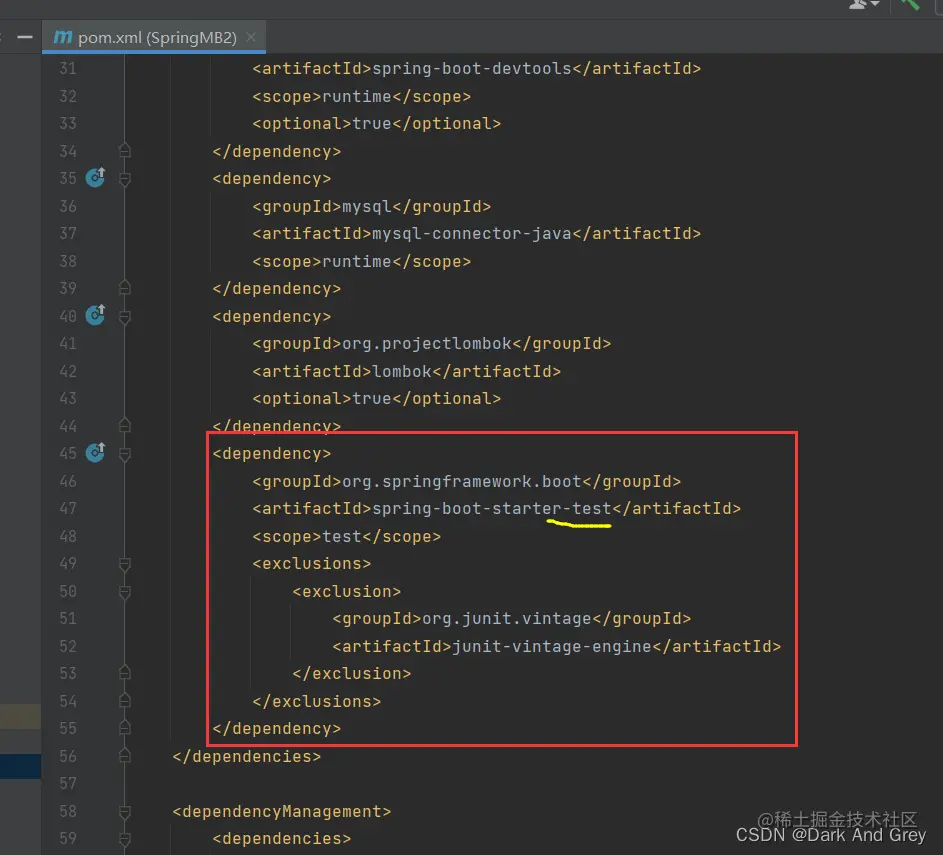Click the '</exclusion>' closing tag
Viewport: 943px width, 855px height.
[x=352, y=673]
